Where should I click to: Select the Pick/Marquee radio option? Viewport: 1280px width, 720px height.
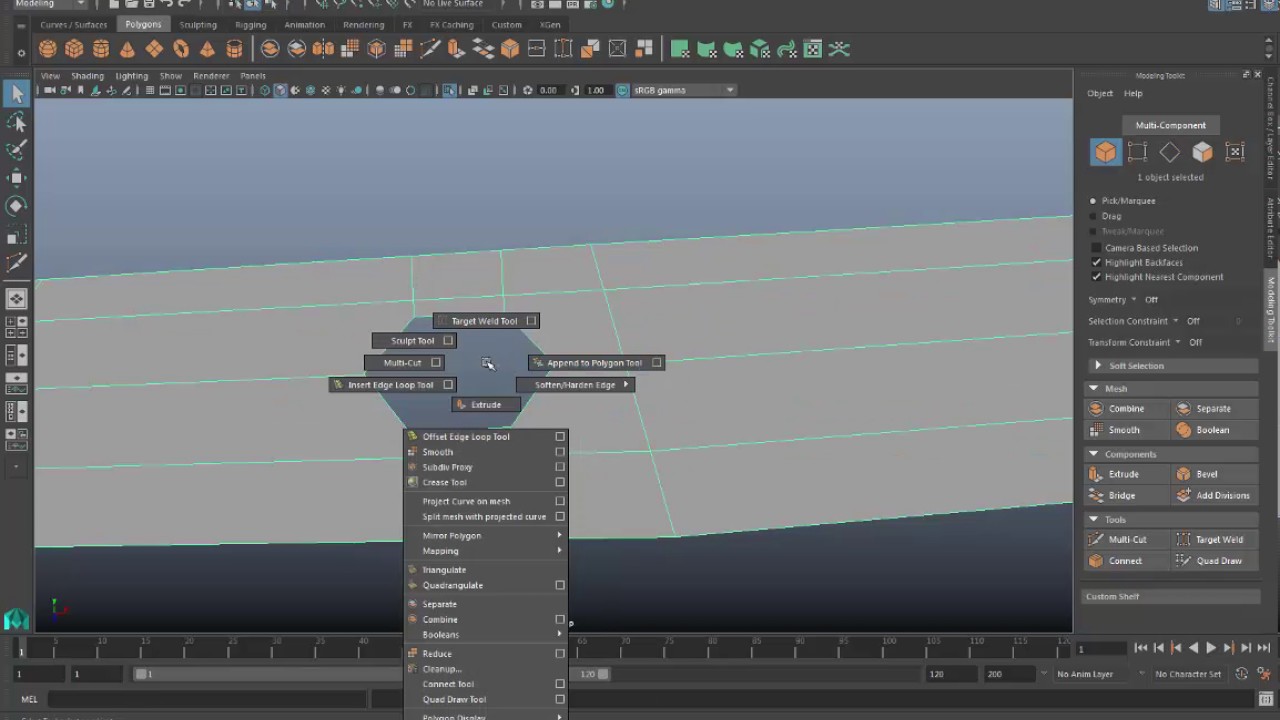point(1093,201)
